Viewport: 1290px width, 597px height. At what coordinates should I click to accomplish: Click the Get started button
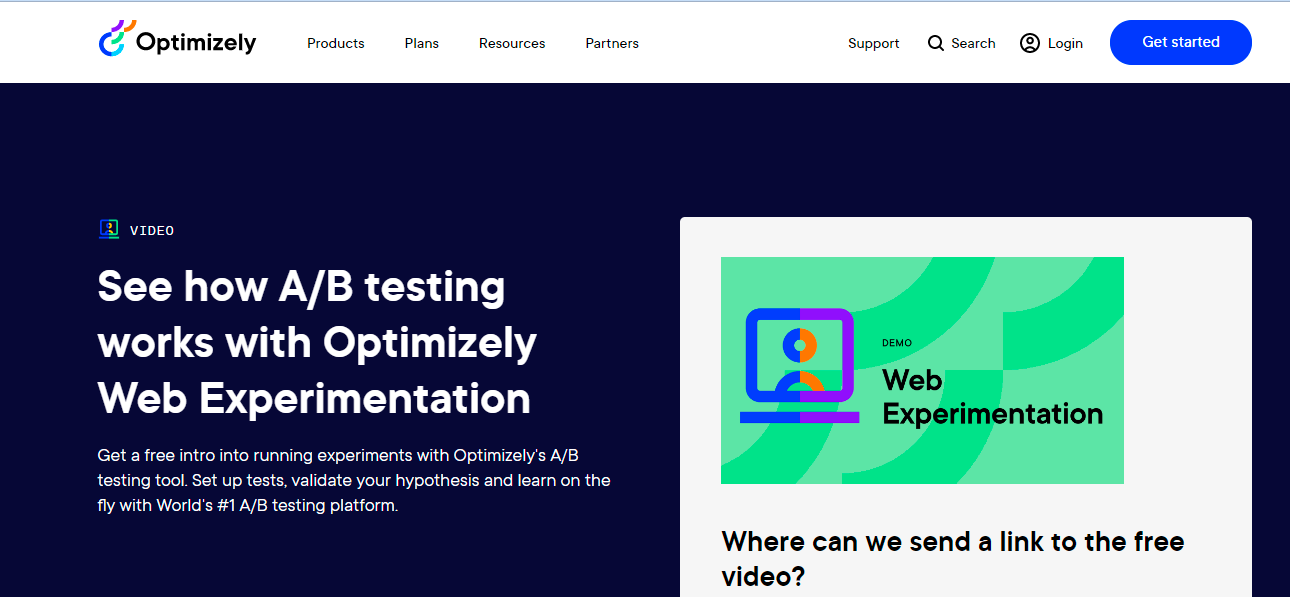click(x=1181, y=42)
